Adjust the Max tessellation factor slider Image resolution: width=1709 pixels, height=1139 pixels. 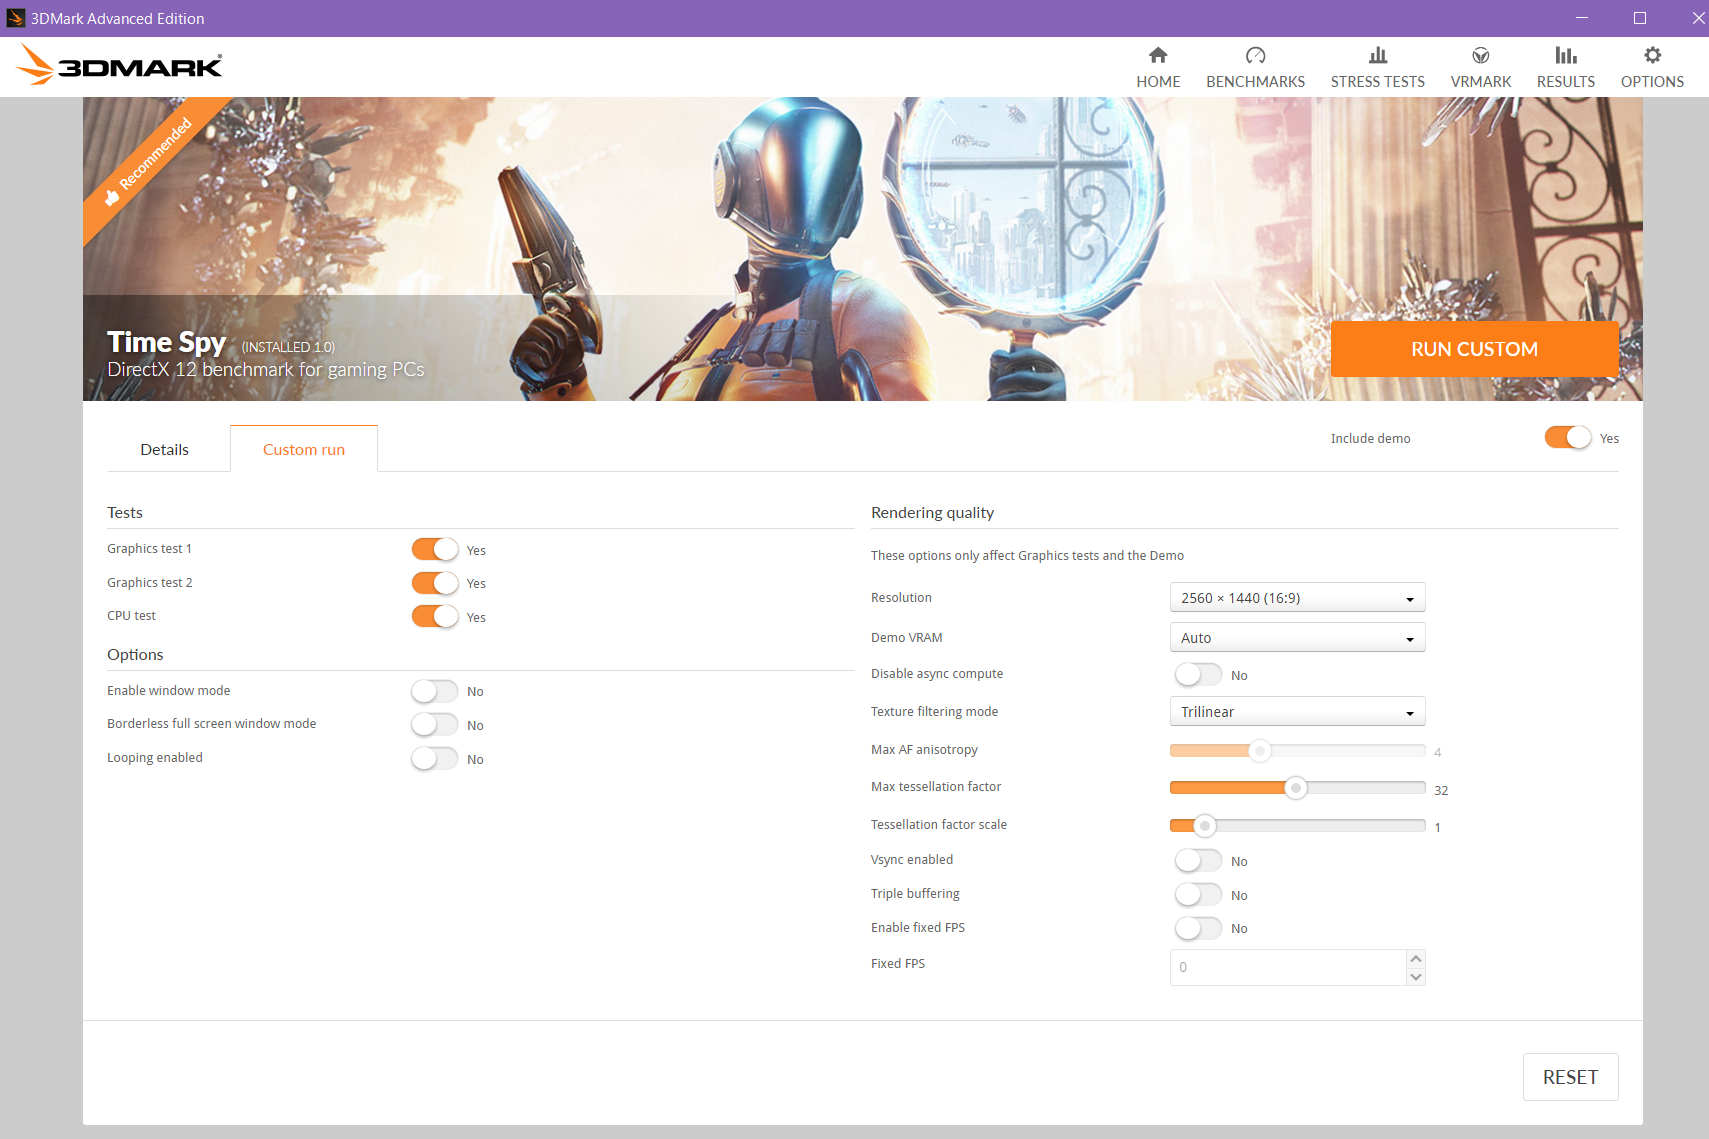point(1296,788)
